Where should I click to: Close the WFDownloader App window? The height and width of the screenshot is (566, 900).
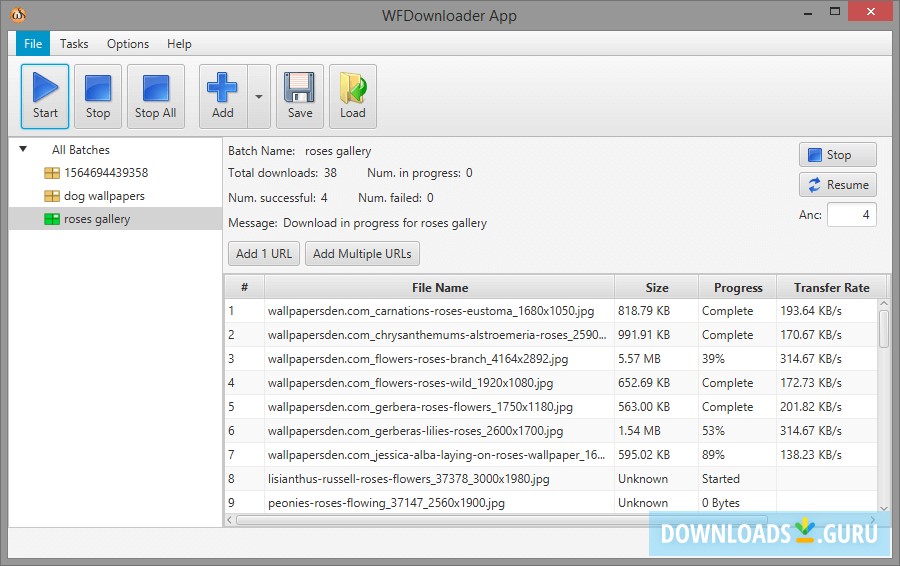point(870,11)
